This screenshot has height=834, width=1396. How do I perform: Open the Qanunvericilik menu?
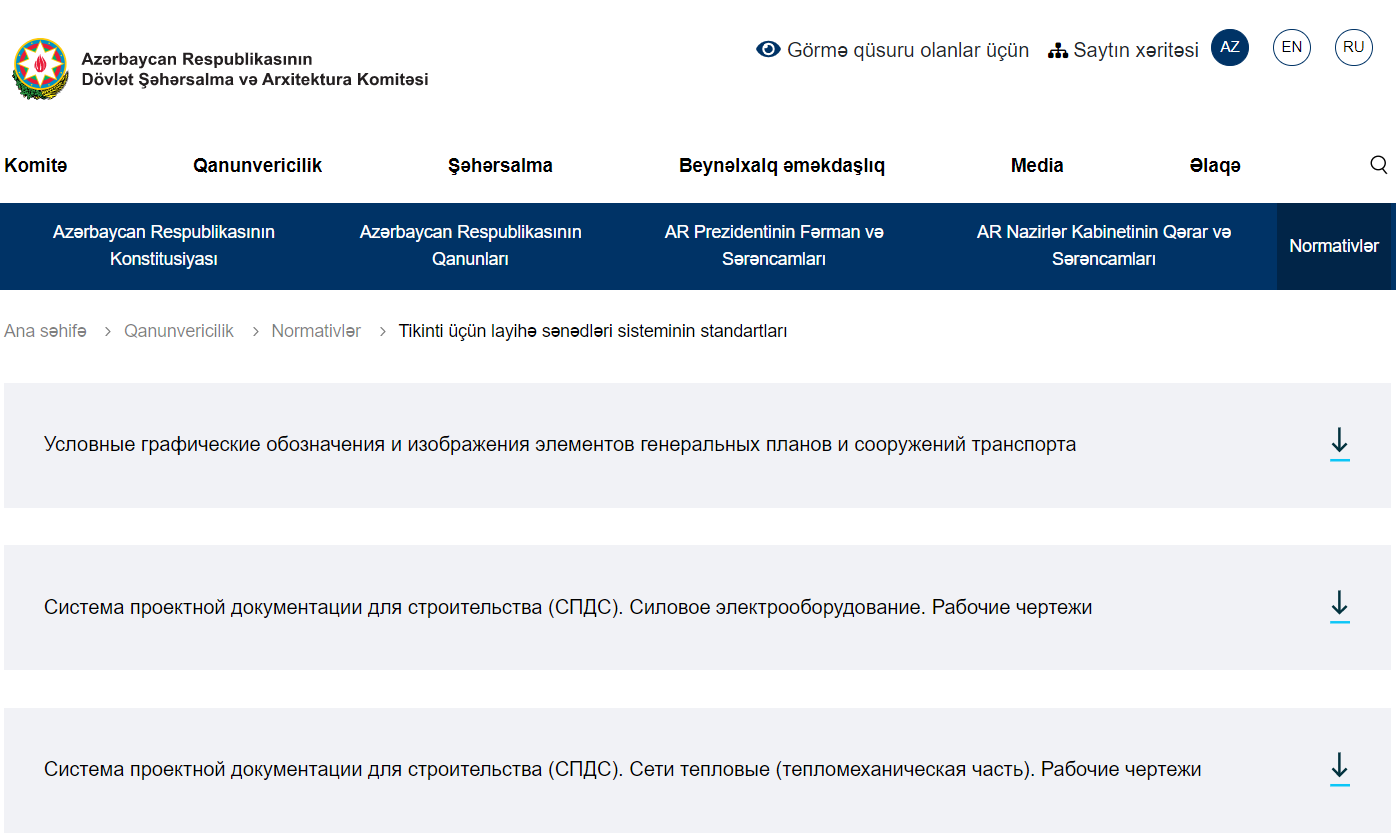(258, 166)
